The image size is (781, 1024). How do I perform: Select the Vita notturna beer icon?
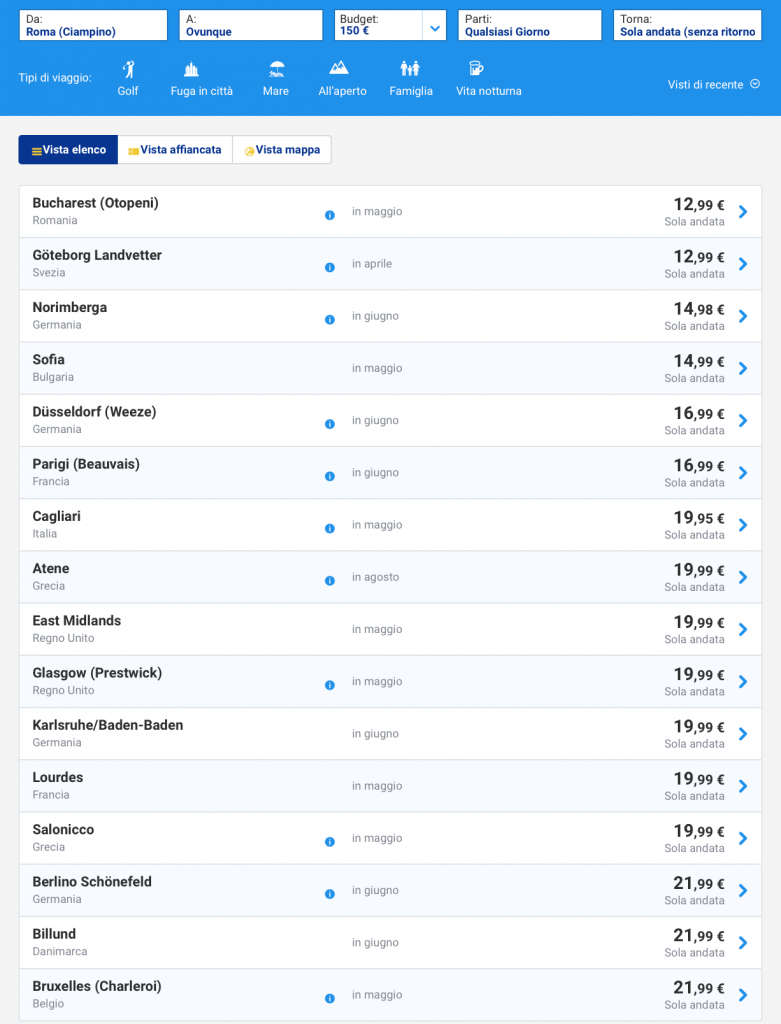[x=476, y=69]
